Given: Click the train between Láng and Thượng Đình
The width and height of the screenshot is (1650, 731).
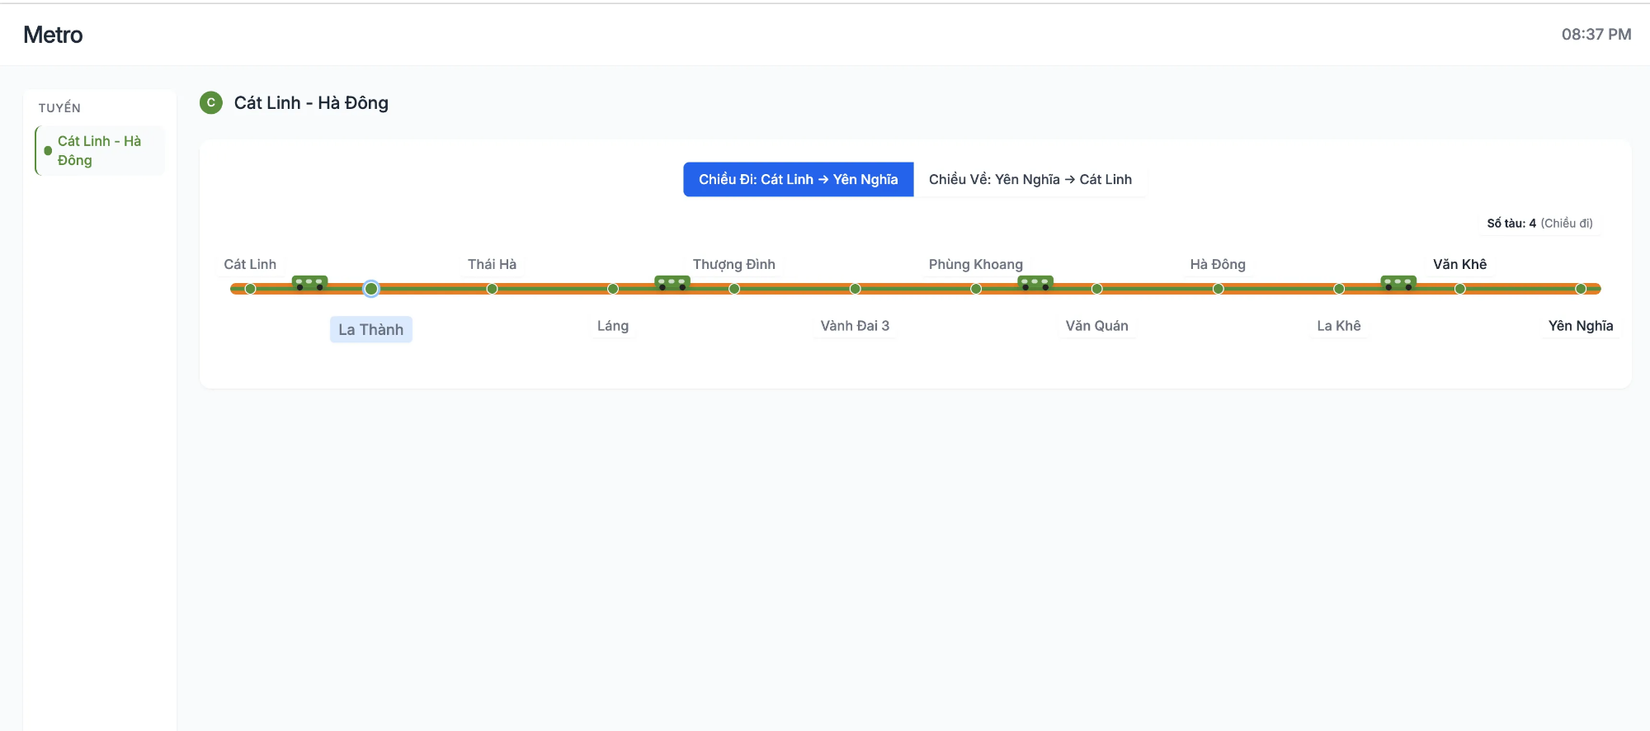Looking at the screenshot, I should pyautogui.click(x=672, y=284).
